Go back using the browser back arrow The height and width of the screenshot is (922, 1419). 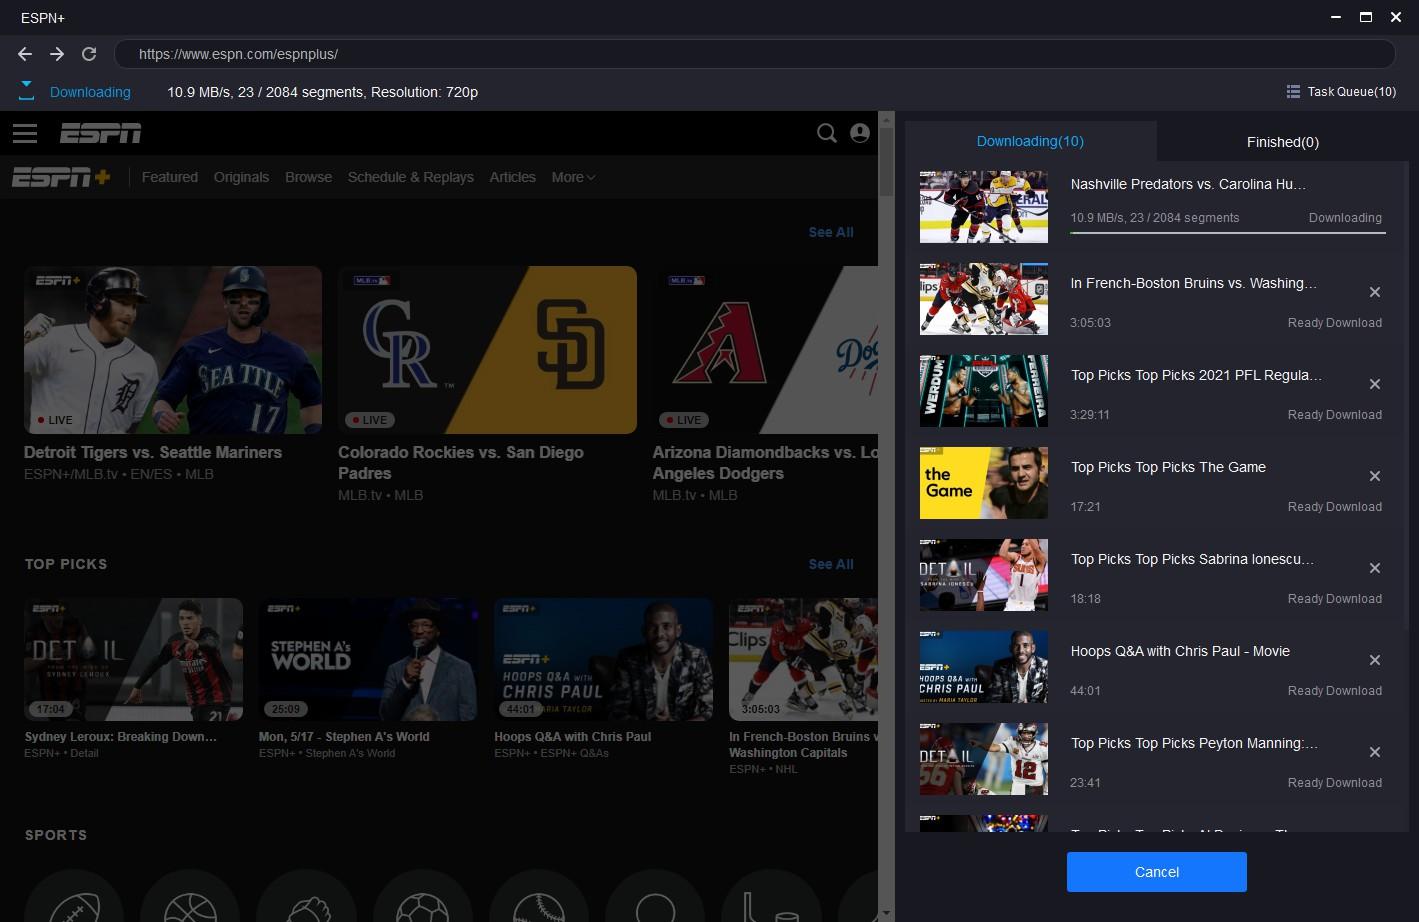point(25,54)
